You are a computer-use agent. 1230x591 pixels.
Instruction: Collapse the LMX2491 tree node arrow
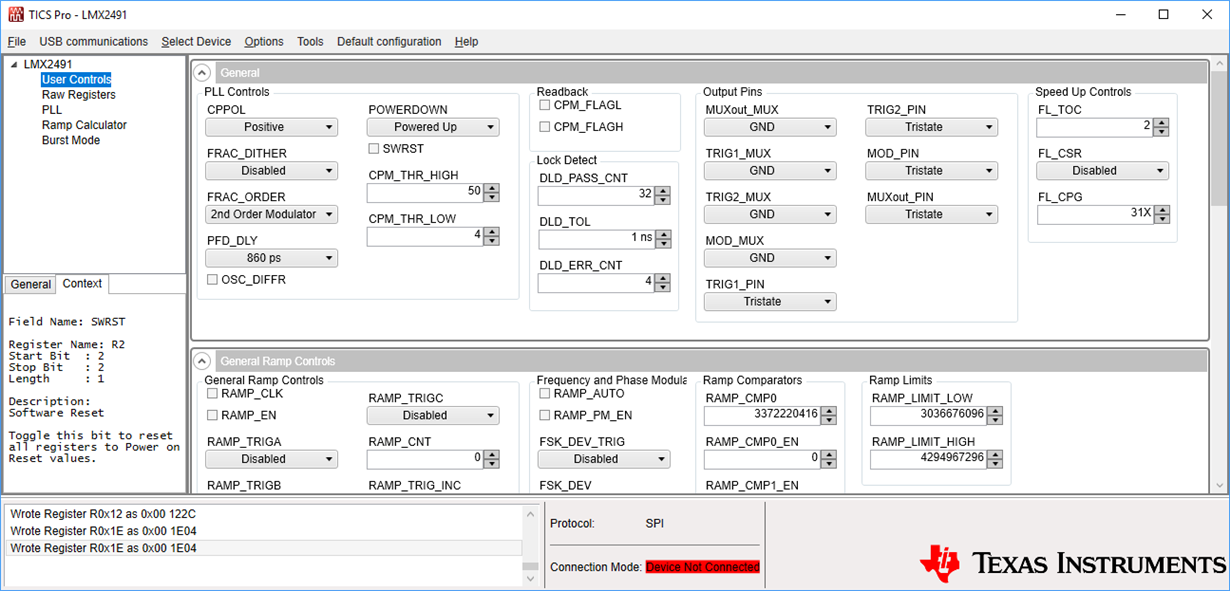tap(14, 65)
